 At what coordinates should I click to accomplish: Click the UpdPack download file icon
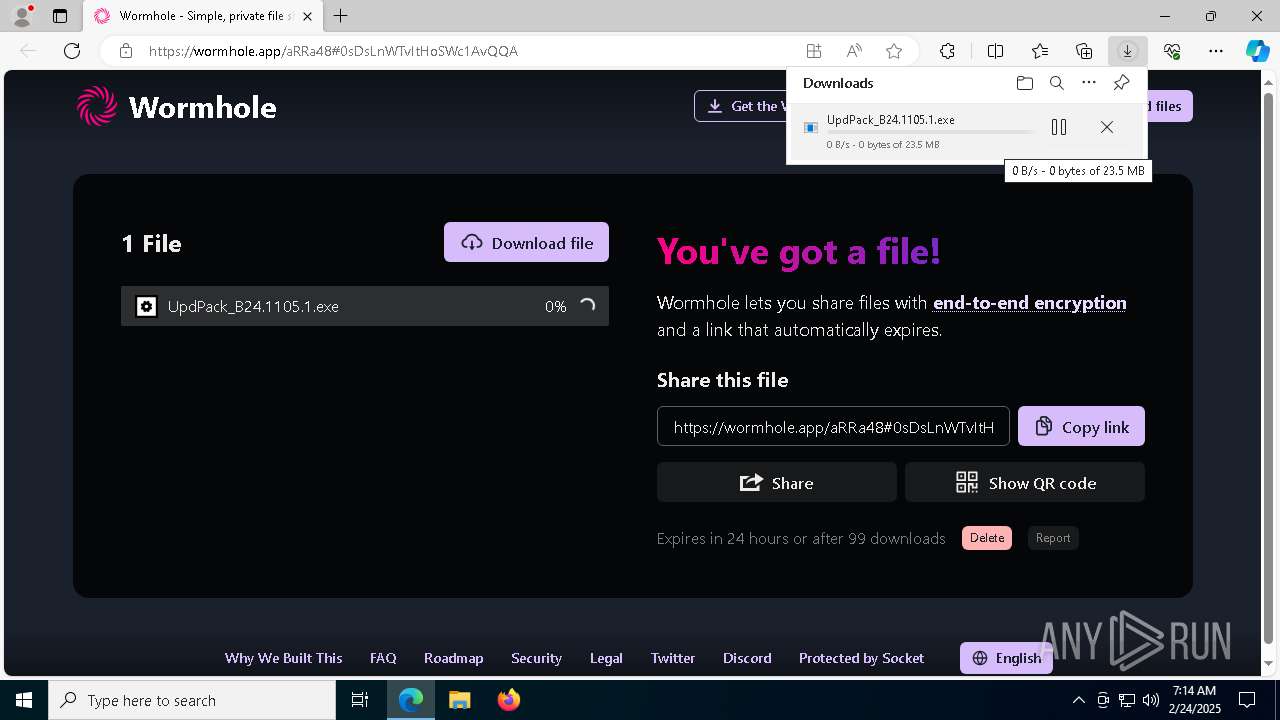[x=811, y=127]
